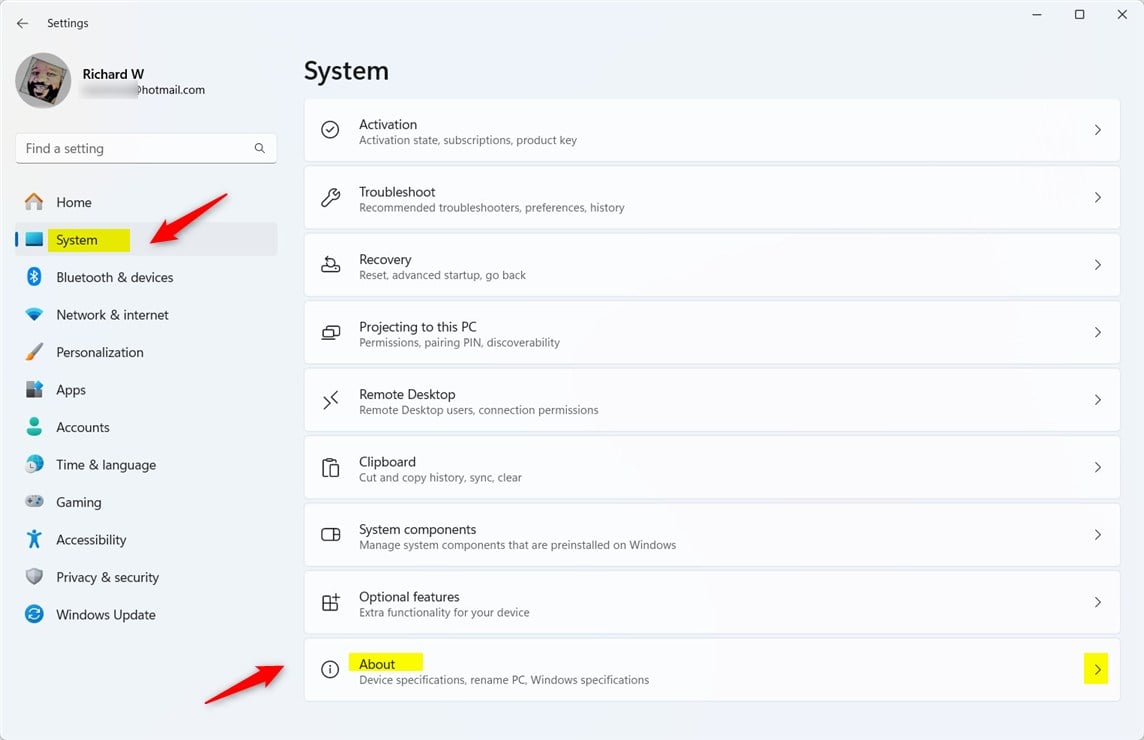Click the Troubleshoot wrench icon
The image size is (1144, 740).
pos(330,198)
